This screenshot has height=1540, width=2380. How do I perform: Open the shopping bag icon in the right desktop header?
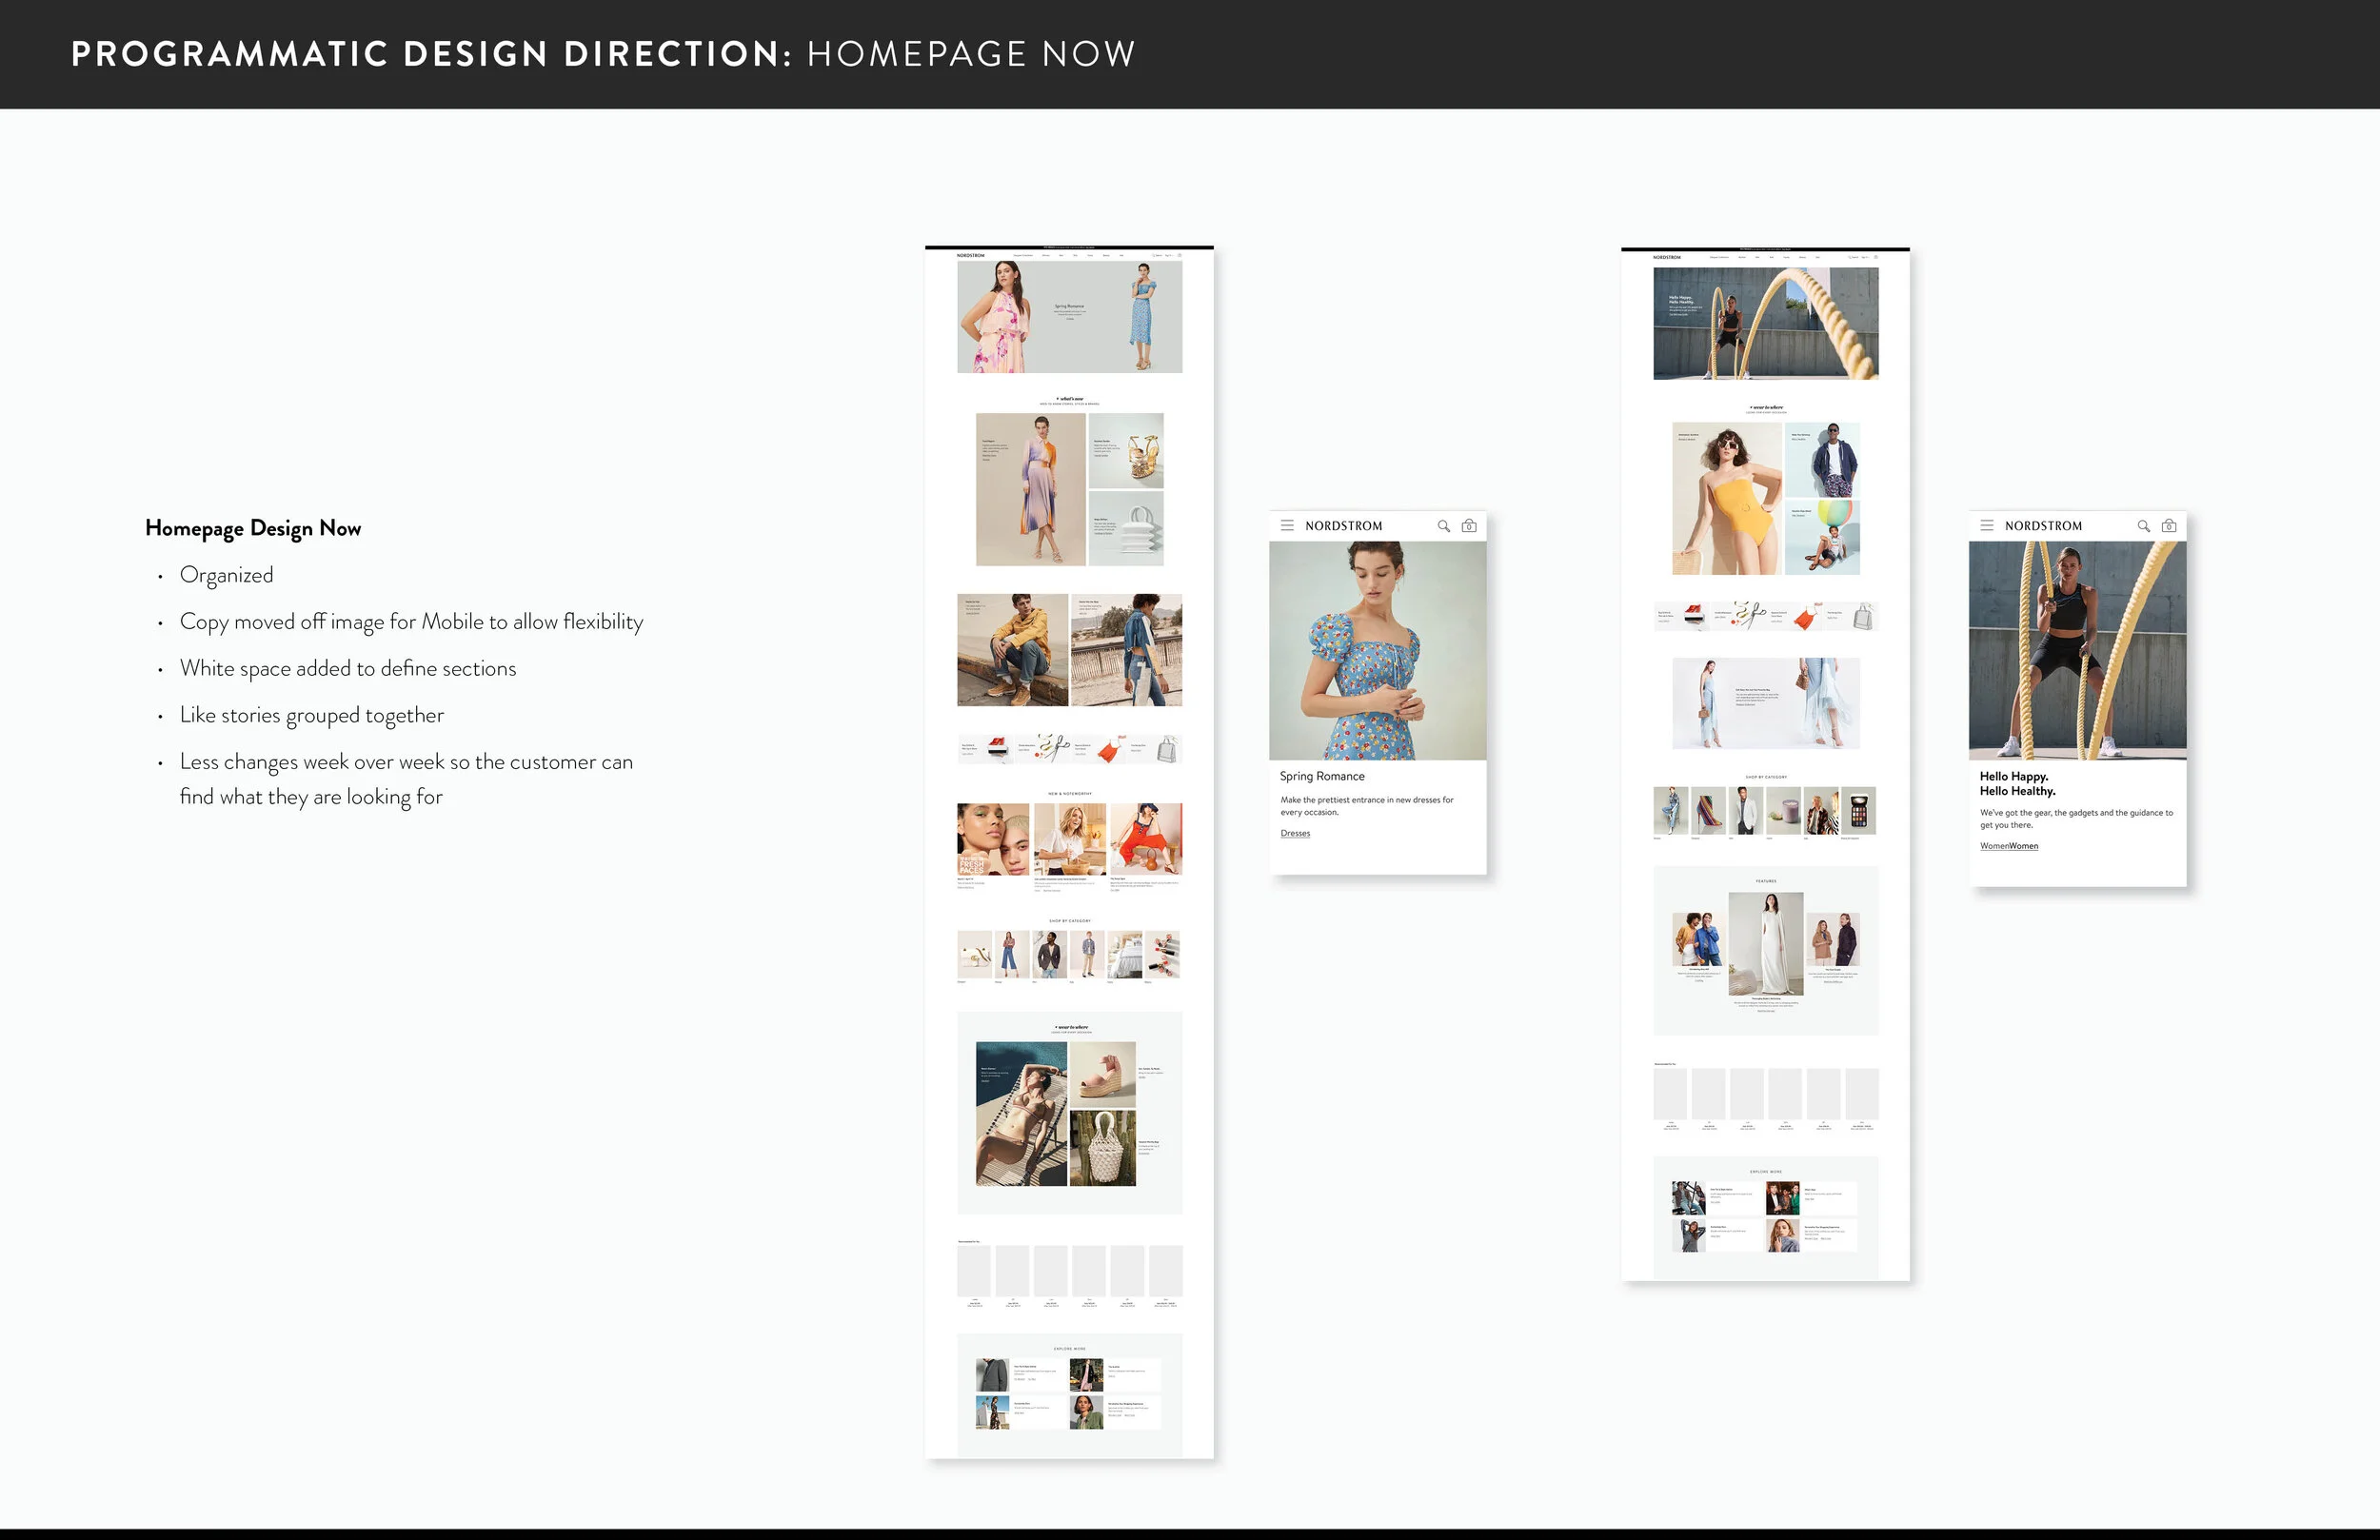(1877, 257)
